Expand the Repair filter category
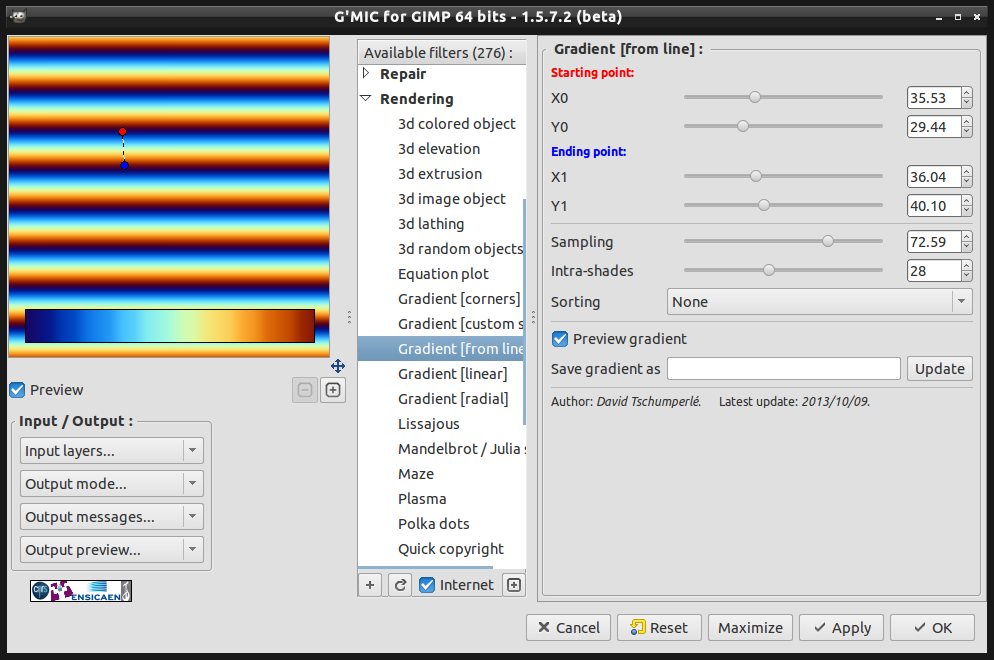Screen dimensions: 994x660 tap(366, 74)
